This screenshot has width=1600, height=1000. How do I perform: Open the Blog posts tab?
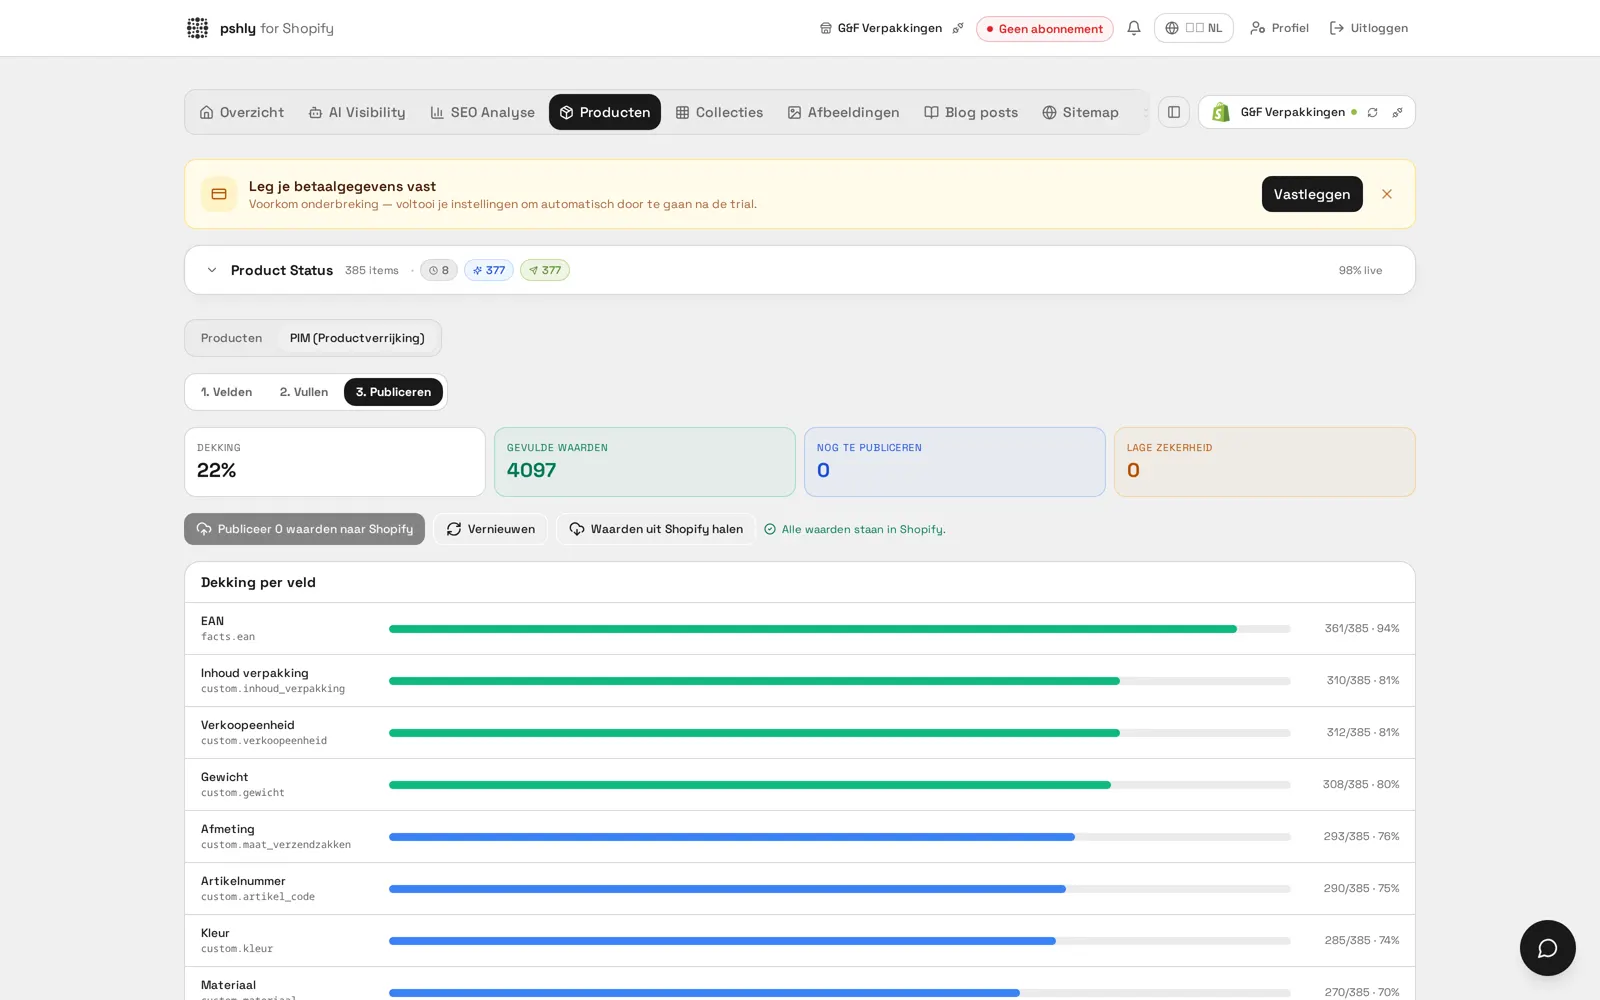(x=971, y=112)
